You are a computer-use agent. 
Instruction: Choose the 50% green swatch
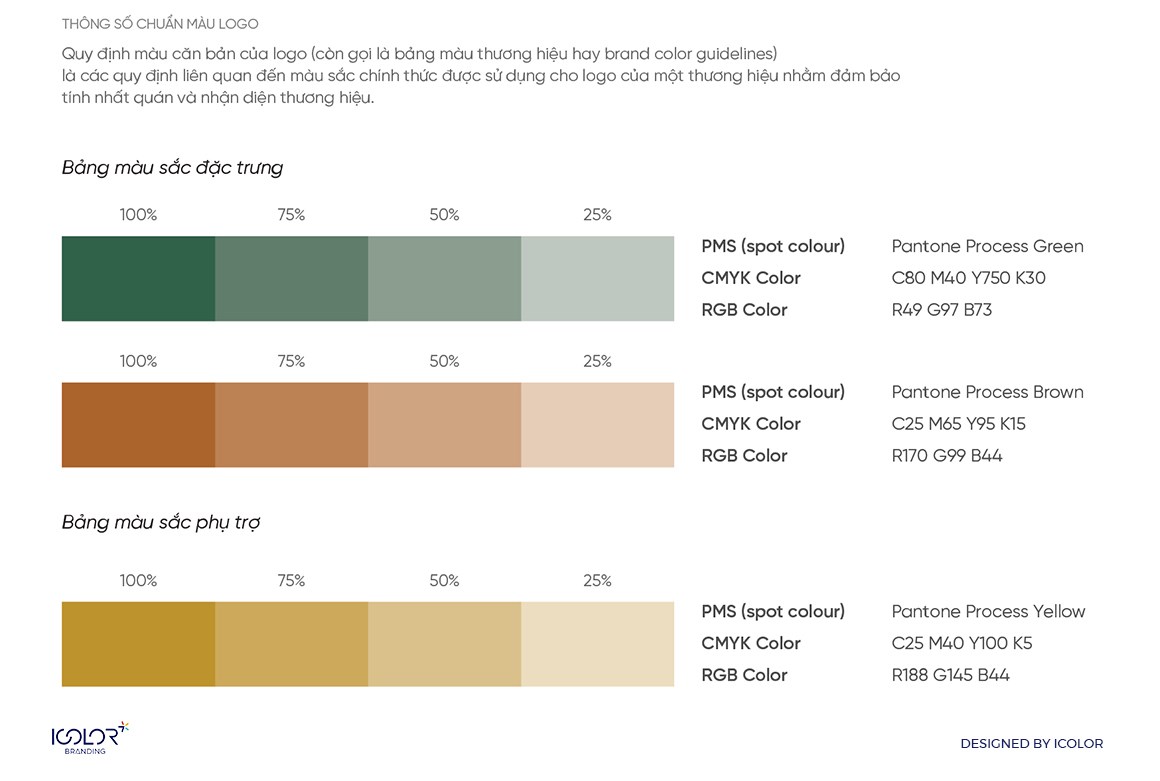tap(444, 279)
